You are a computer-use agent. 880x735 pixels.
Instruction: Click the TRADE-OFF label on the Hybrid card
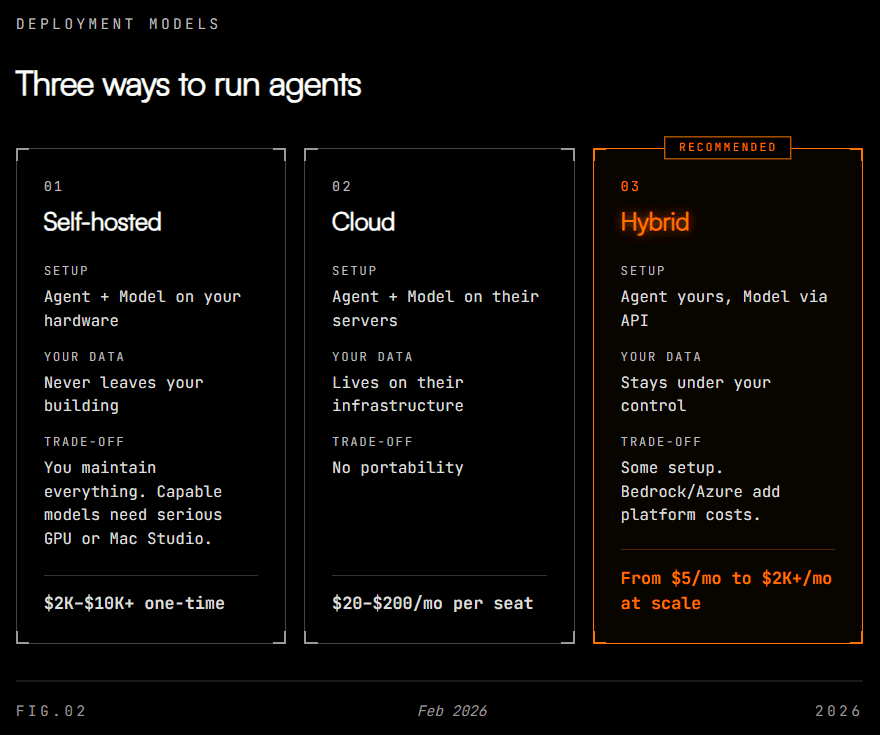[660, 441]
